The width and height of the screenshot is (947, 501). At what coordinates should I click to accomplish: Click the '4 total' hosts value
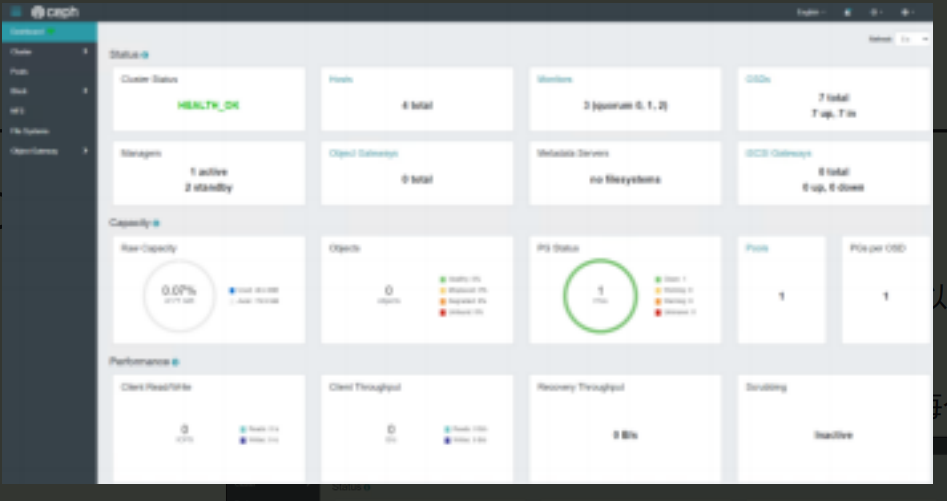pyautogui.click(x=417, y=105)
